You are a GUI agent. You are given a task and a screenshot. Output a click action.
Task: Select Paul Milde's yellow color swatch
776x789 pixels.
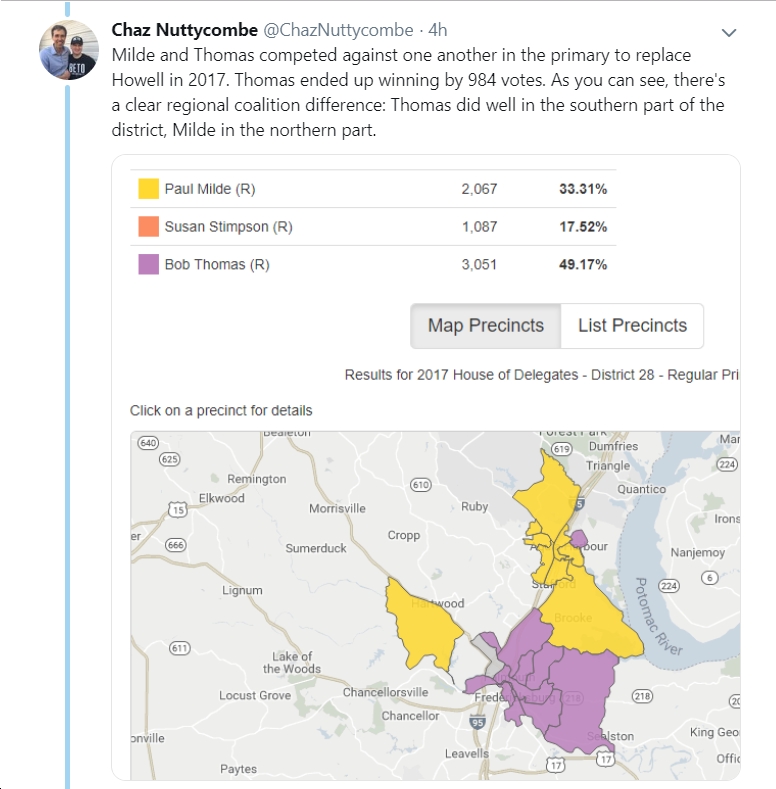click(x=148, y=189)
